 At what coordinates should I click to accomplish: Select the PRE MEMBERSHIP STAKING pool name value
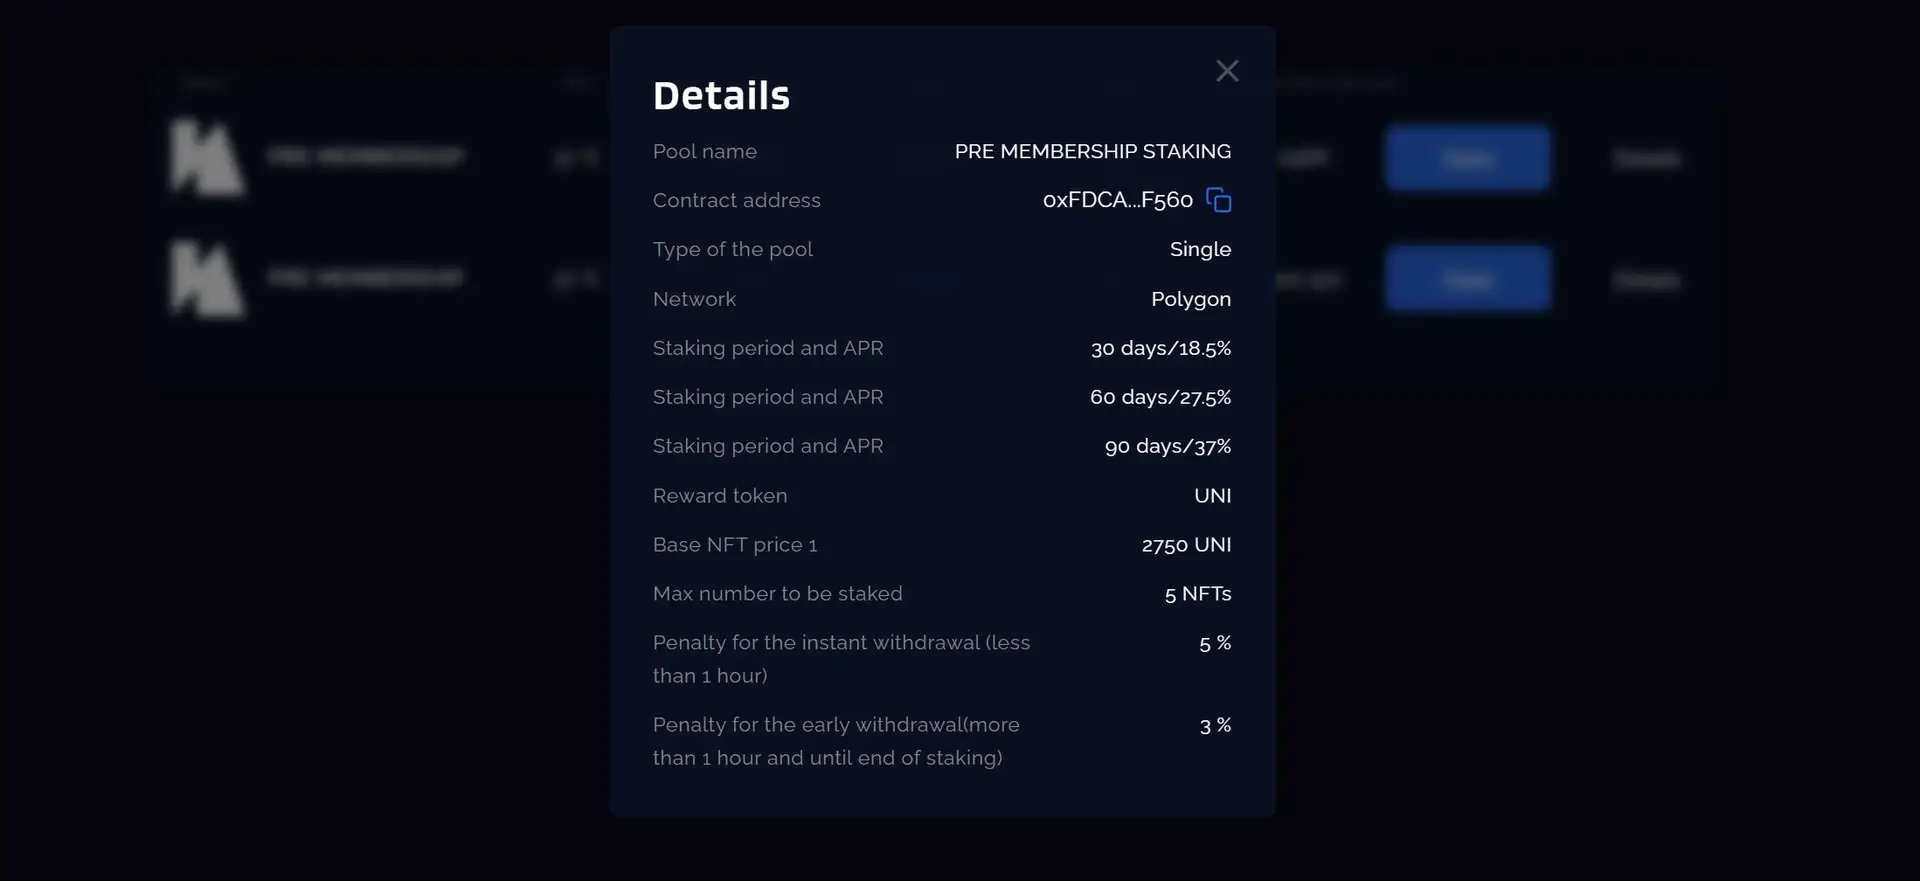[1092, 151]
